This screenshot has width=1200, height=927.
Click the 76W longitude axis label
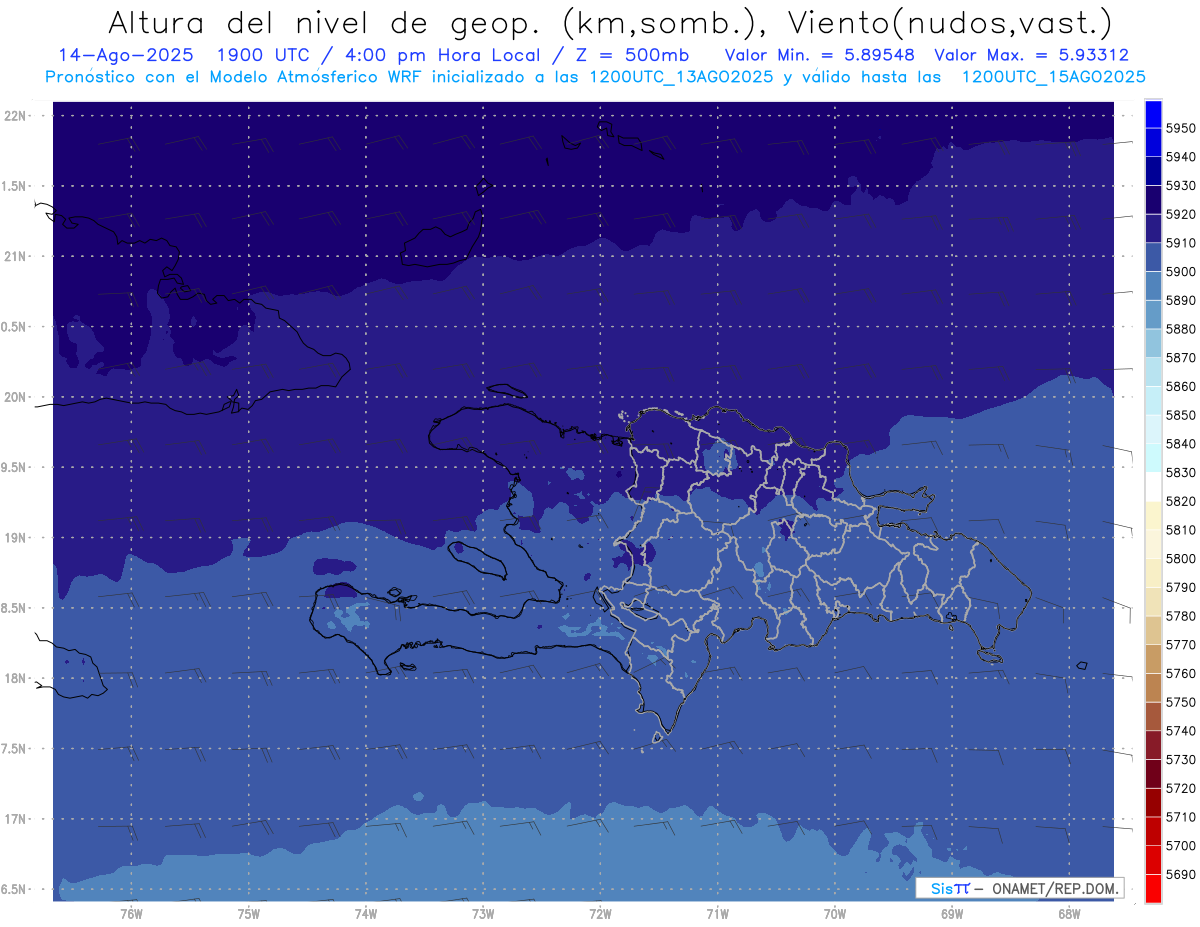coord(131,913)
